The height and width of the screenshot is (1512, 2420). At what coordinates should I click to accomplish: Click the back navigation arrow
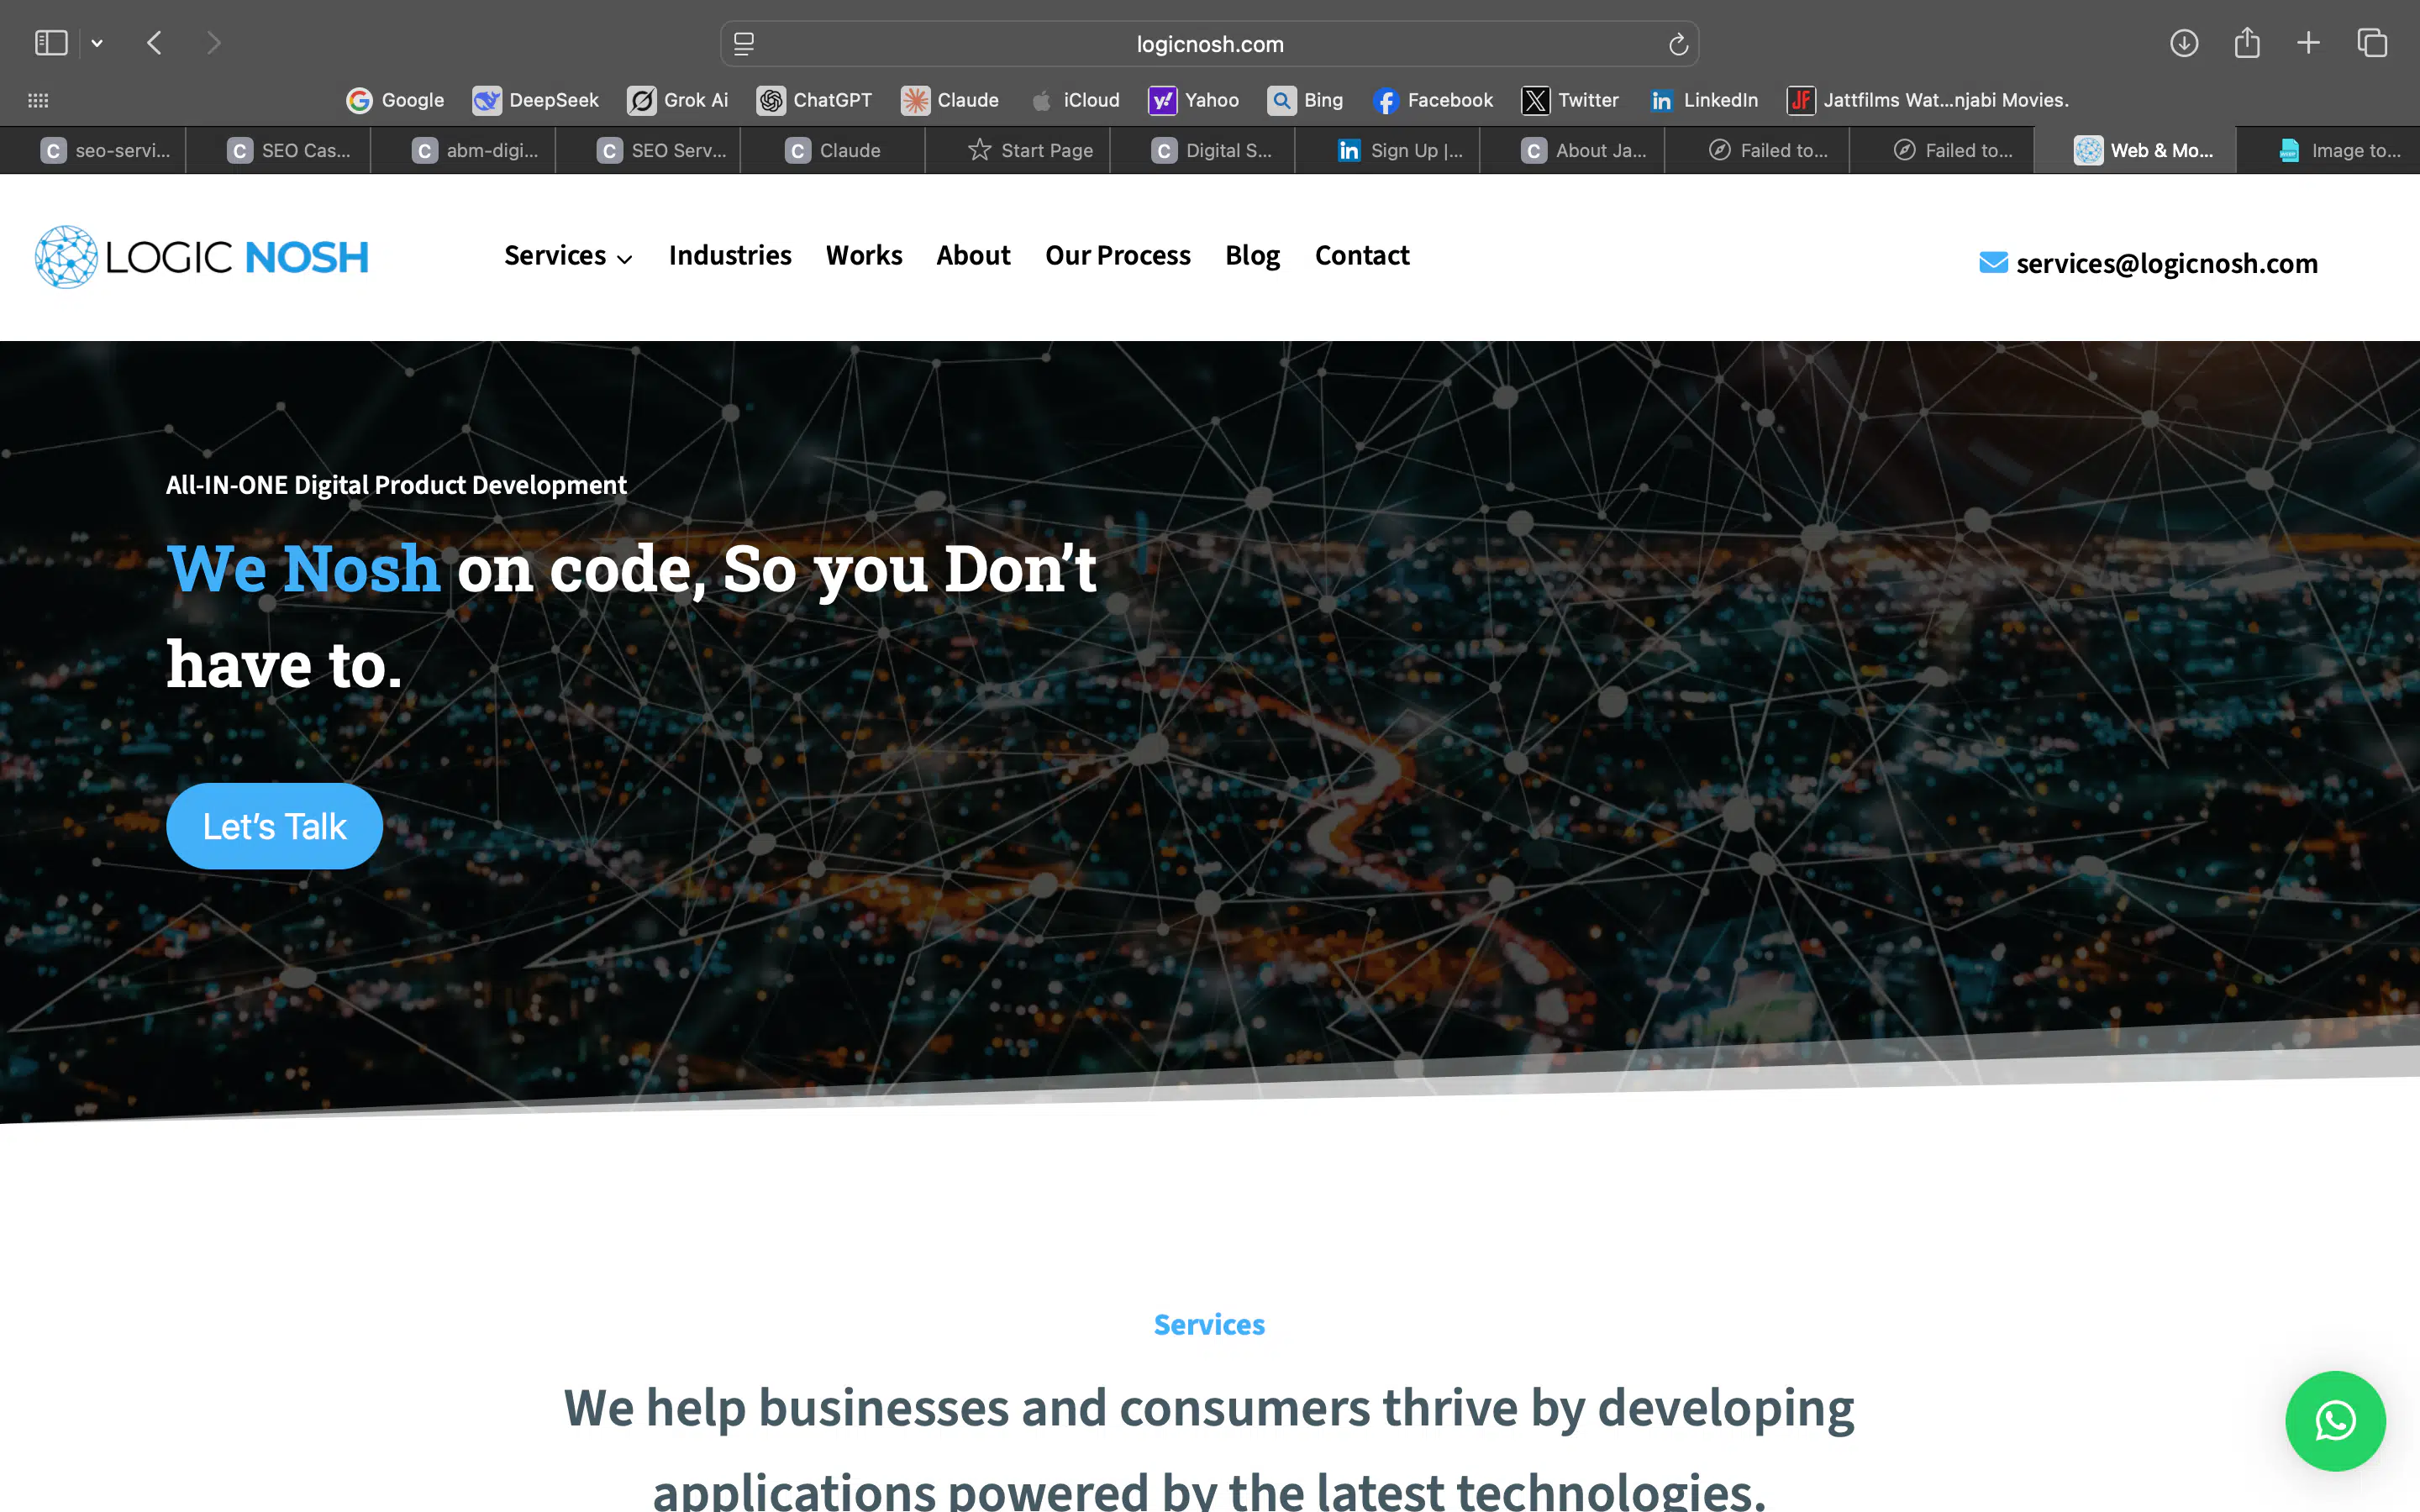coord(154,43)
